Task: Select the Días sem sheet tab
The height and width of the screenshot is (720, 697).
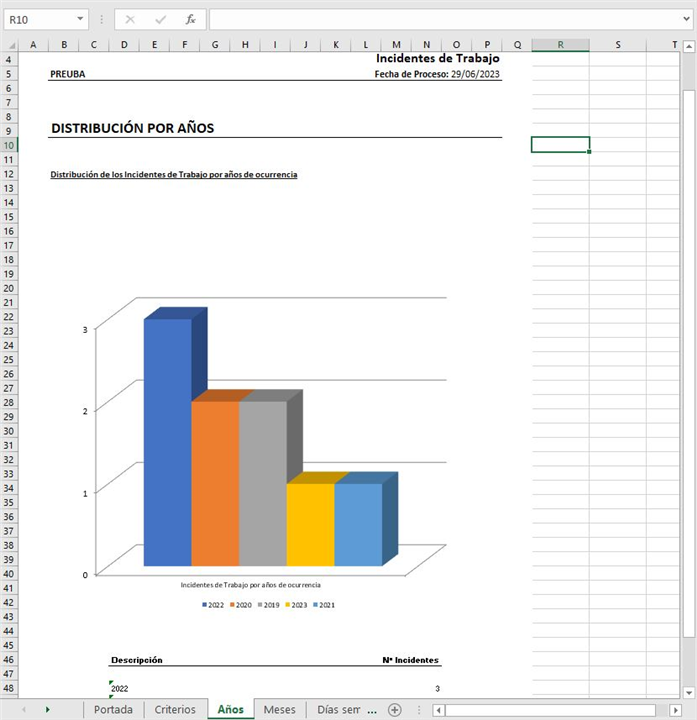Action: [337, 709]
